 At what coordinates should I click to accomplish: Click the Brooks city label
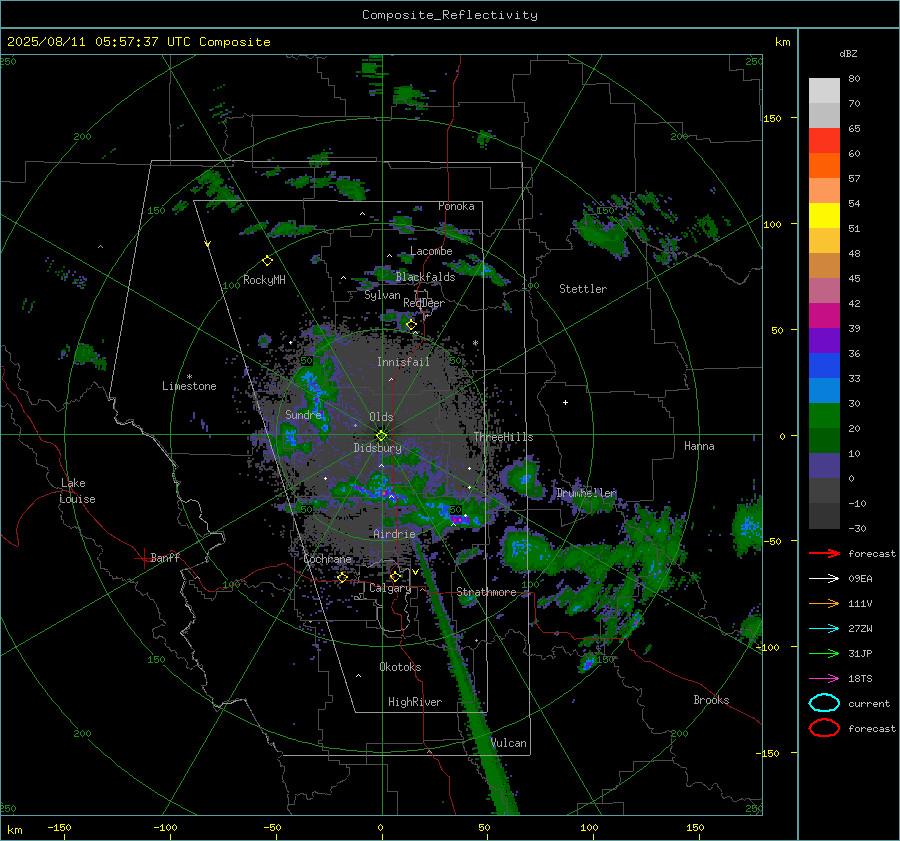click(711, 700)
